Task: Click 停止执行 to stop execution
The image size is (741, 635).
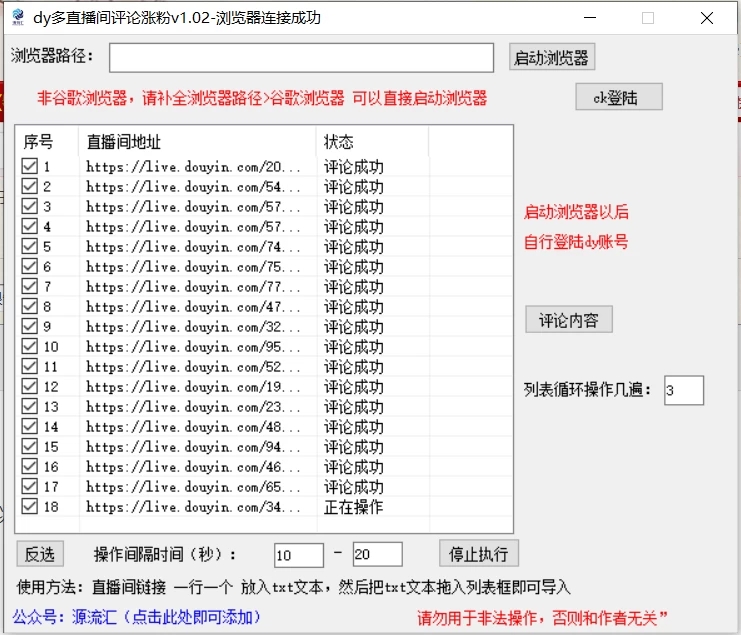Action: click(x=478, y=553)
